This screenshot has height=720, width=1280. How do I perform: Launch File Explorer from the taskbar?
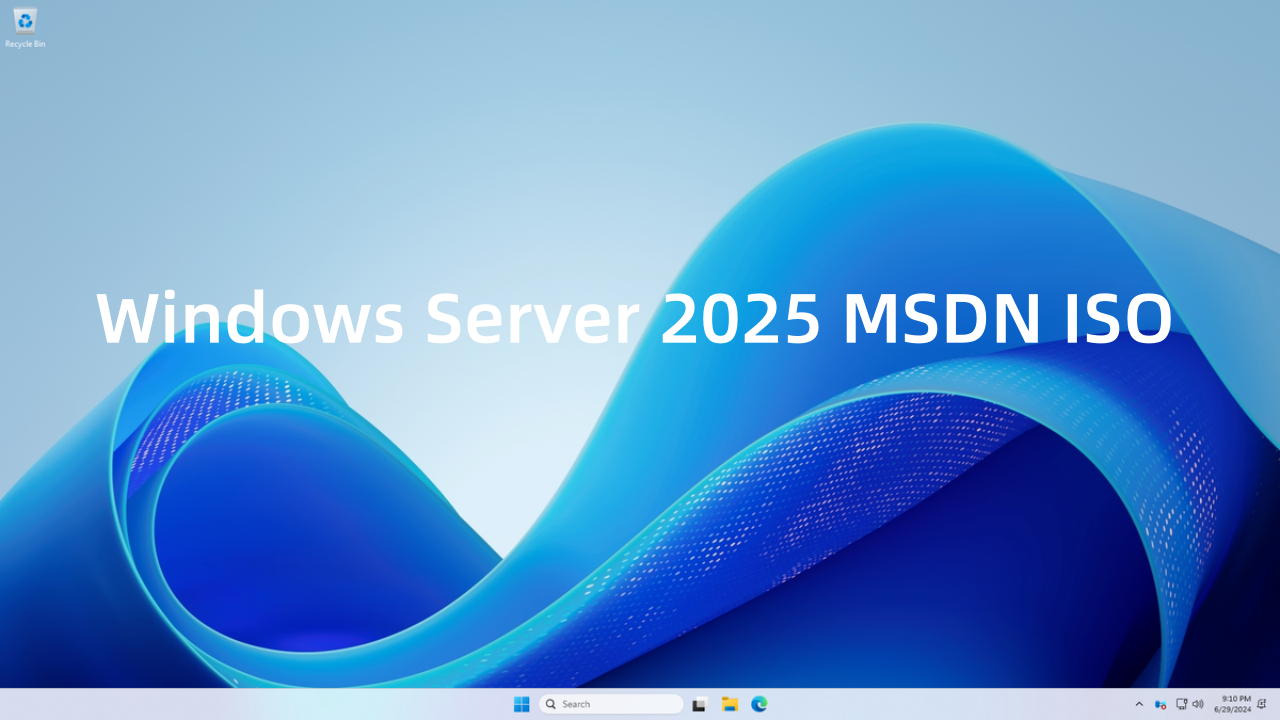(729, 704)
